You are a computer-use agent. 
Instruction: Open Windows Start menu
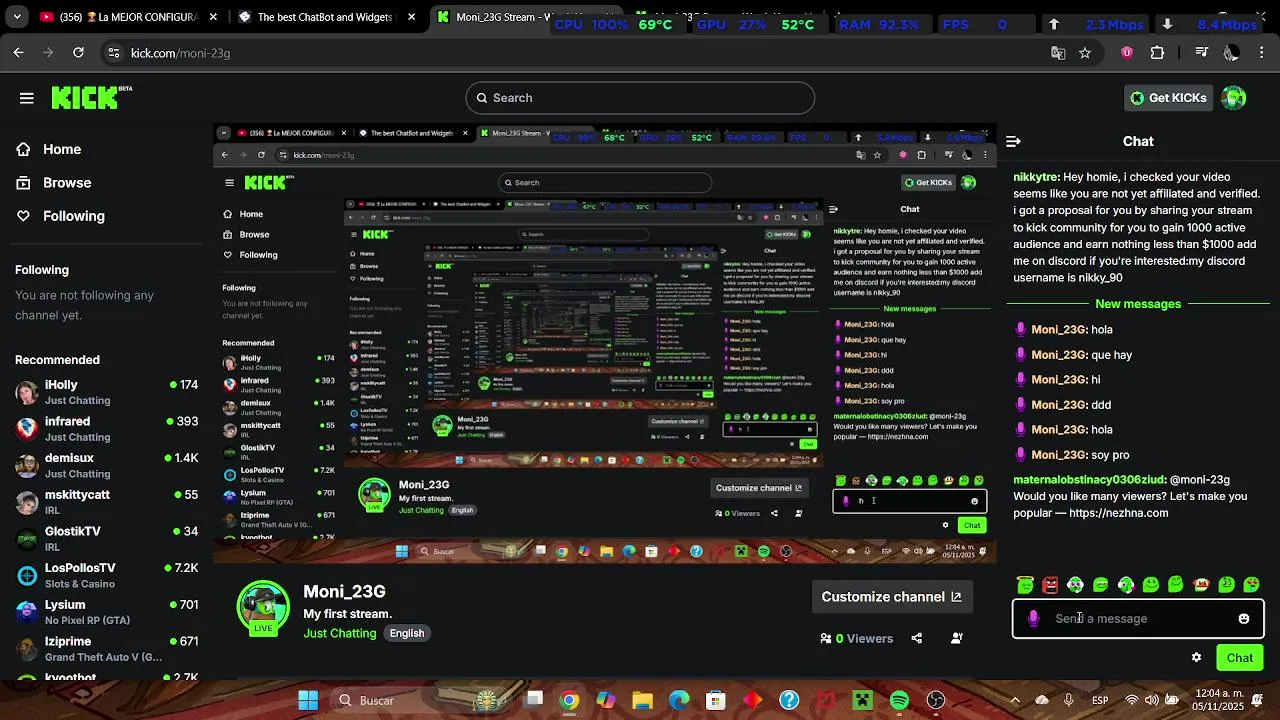click(x=308, y=700)
